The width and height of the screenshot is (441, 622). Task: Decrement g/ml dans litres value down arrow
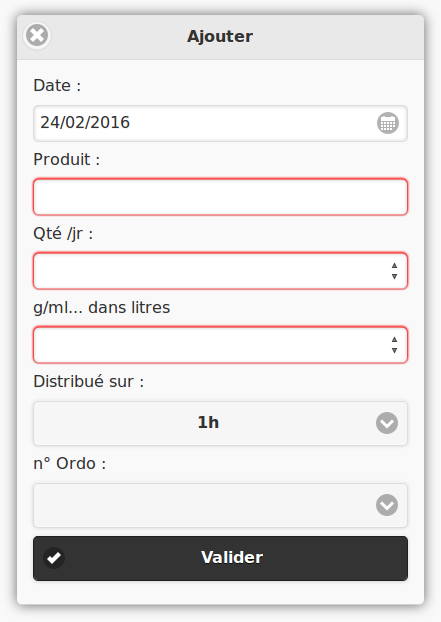coord(394,350)
